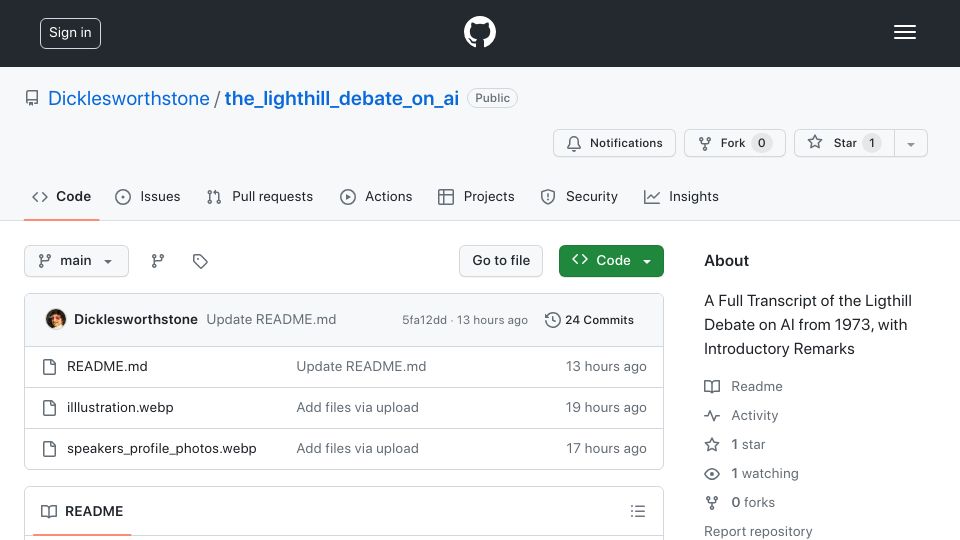View branches via the branch icon
The width and height of the screenshot is (960, 540).
coord(158,261)
